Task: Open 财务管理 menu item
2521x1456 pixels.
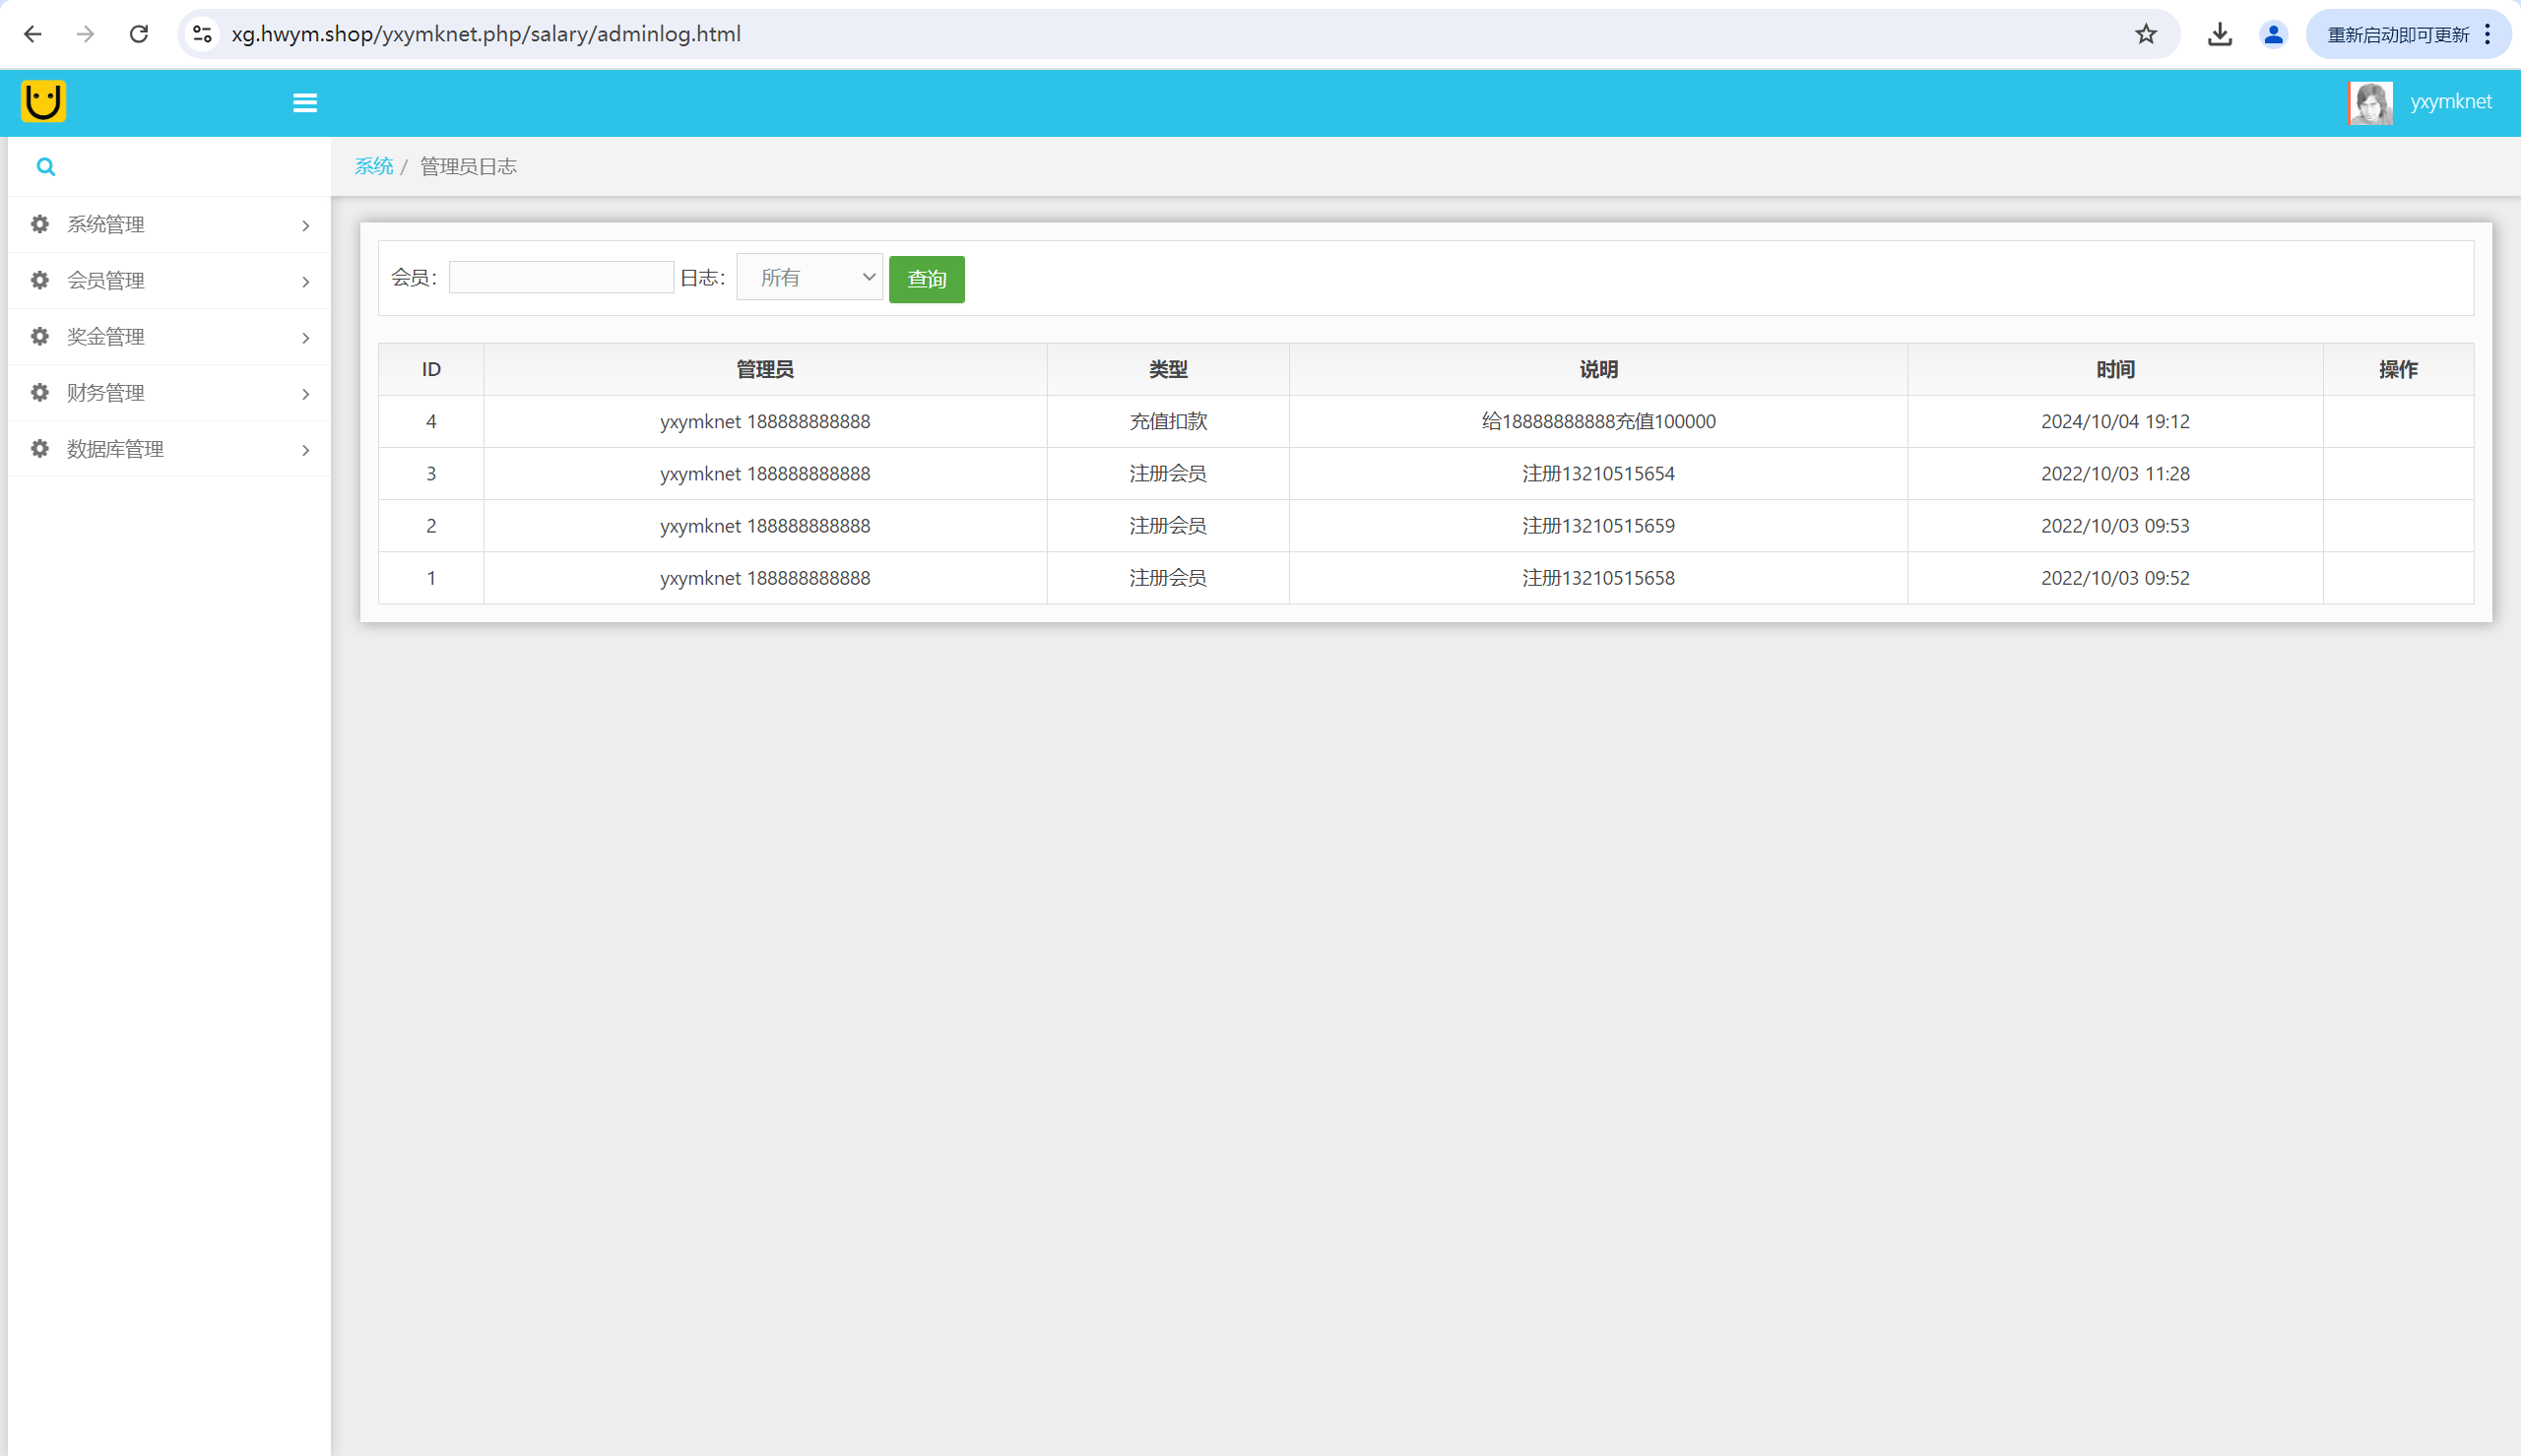Action: [x=168, y=393]
